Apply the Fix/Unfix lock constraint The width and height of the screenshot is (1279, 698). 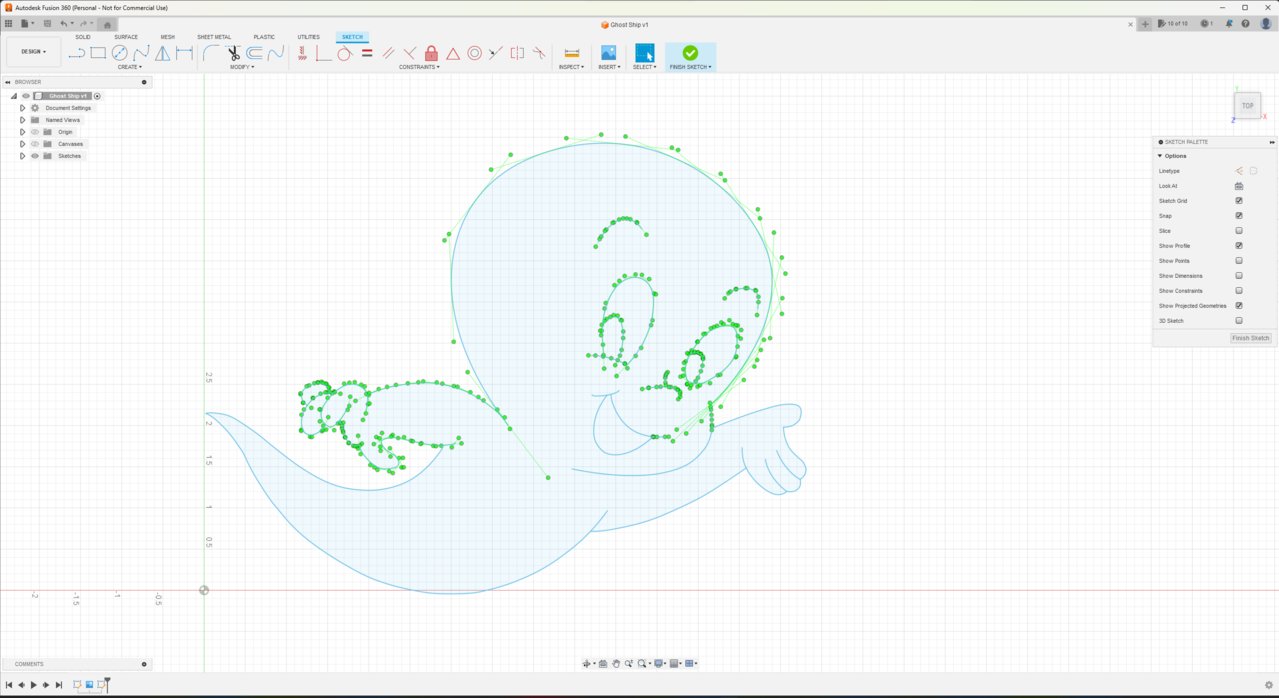click(x=431, y=53)
